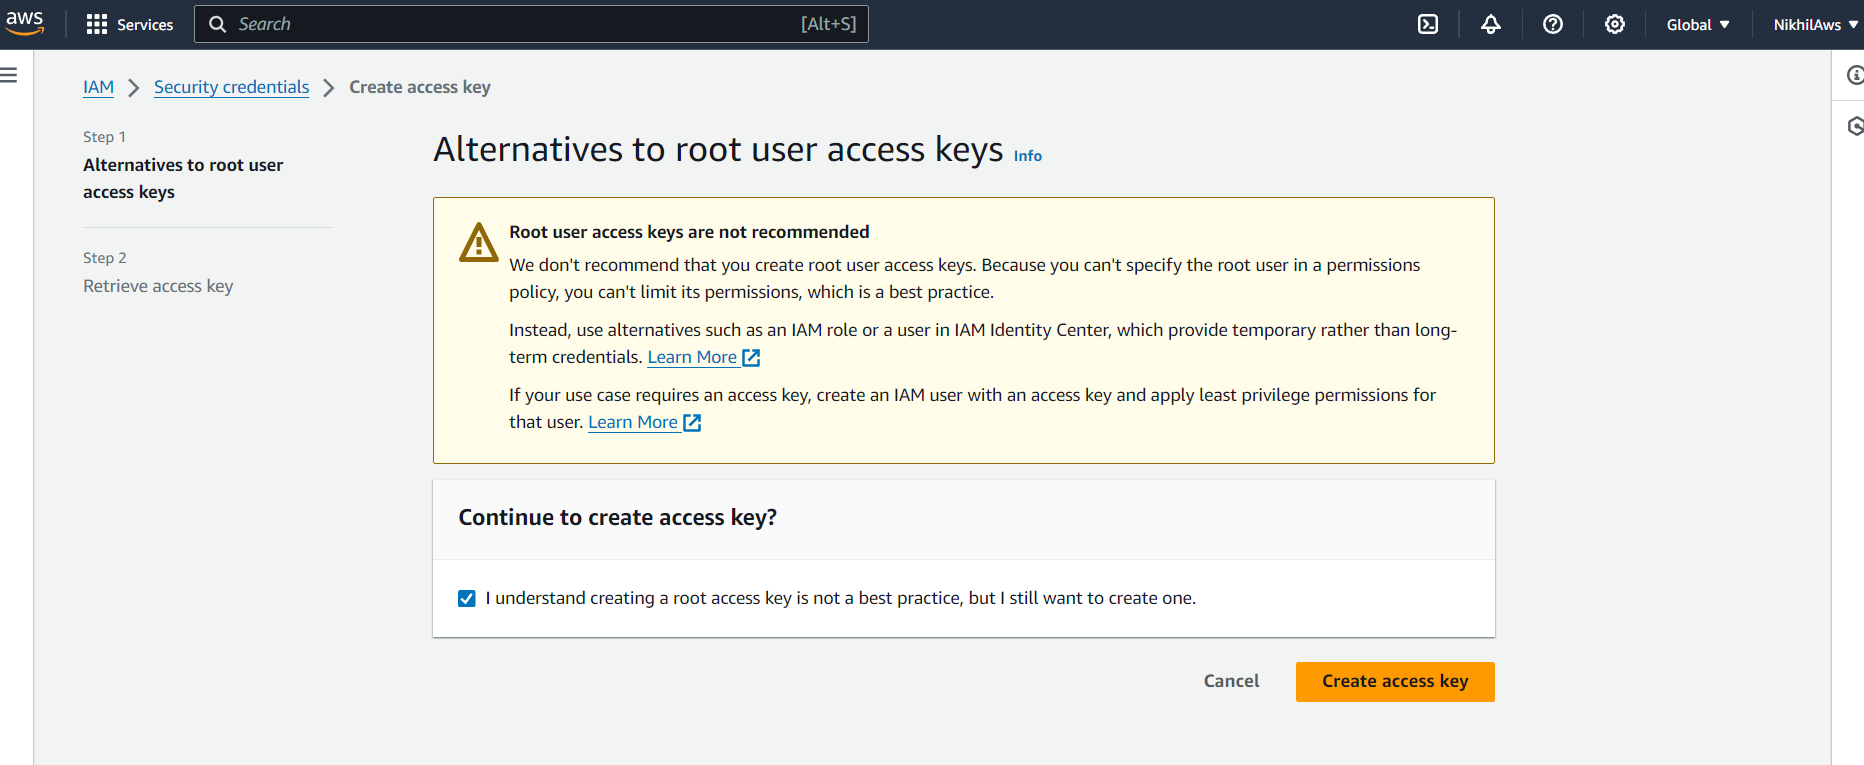This screenshot has width=1864, height=765.
Task: Launch the CloudShell terminal icon
Action: tap(1428, 24)
